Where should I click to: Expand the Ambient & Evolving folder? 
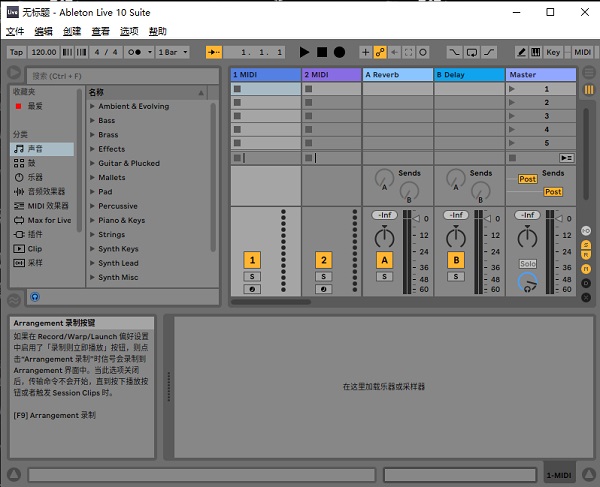tap(92, 106)
